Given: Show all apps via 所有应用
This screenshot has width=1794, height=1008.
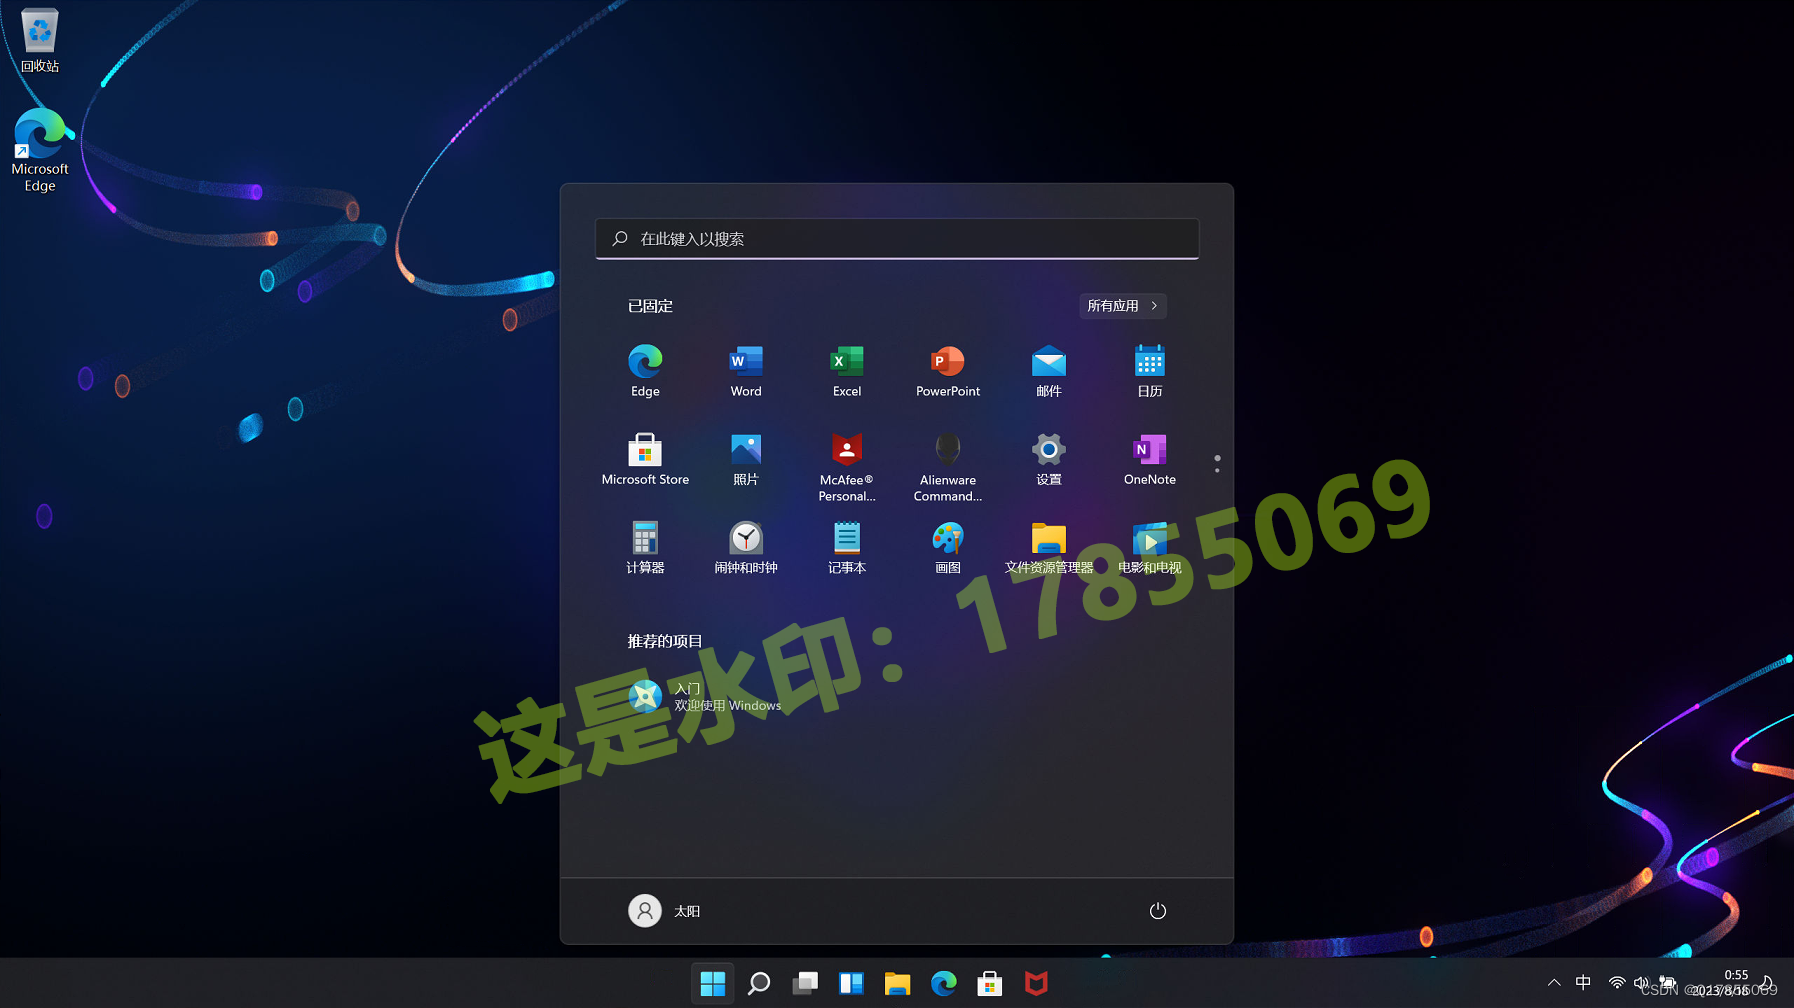Looking at the screenshot, I should [x=1122, y=306].
